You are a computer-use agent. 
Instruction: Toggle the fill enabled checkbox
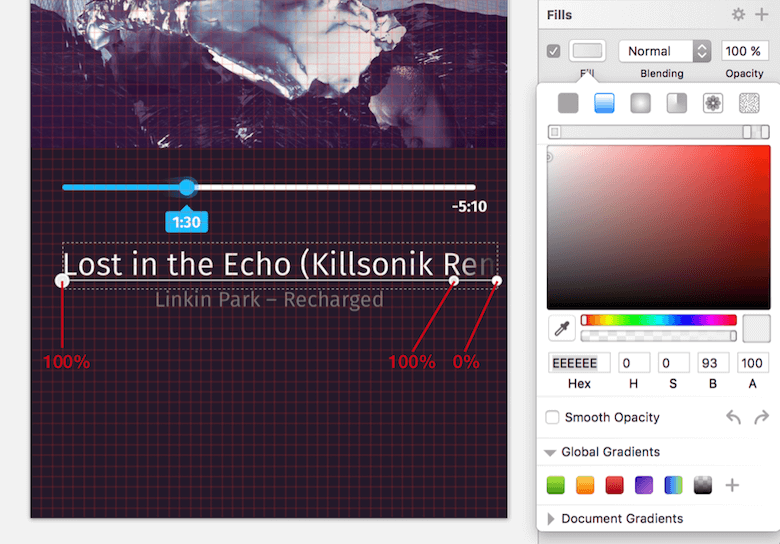[553, 51]
